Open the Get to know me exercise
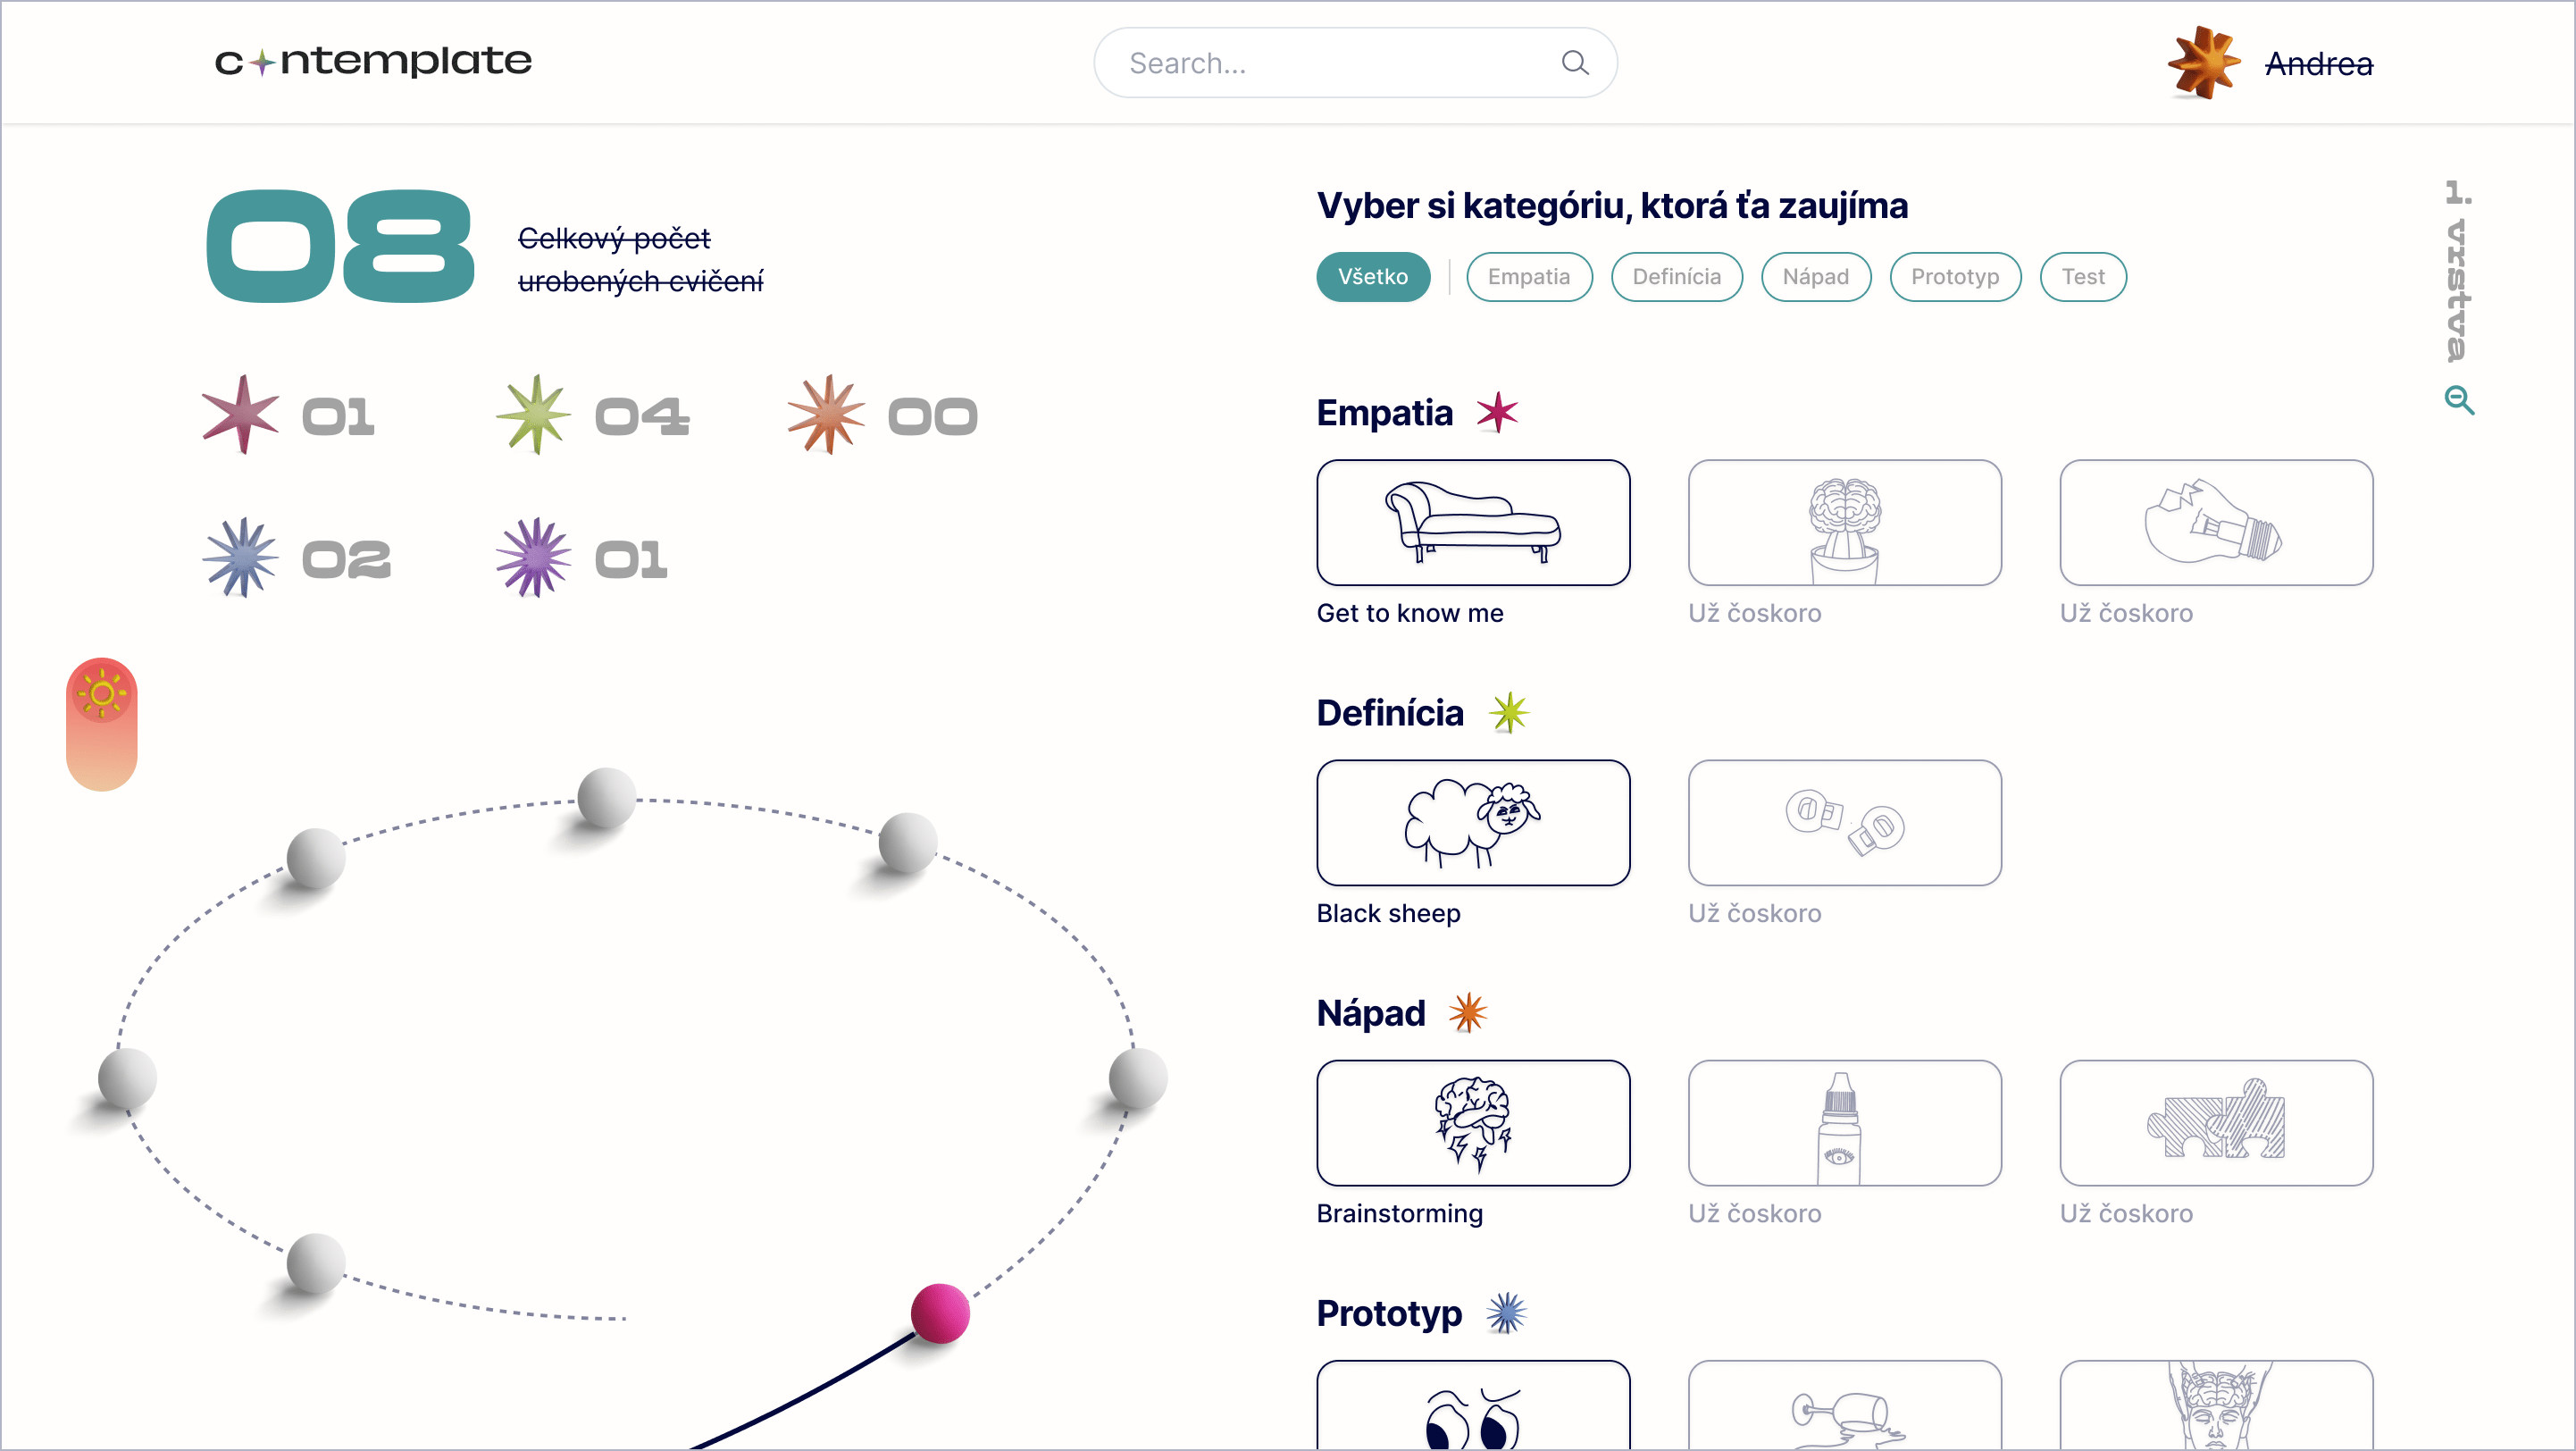Image resolution: width=2576 pixels, height=1451 pixels. (x=1472, y=523)
